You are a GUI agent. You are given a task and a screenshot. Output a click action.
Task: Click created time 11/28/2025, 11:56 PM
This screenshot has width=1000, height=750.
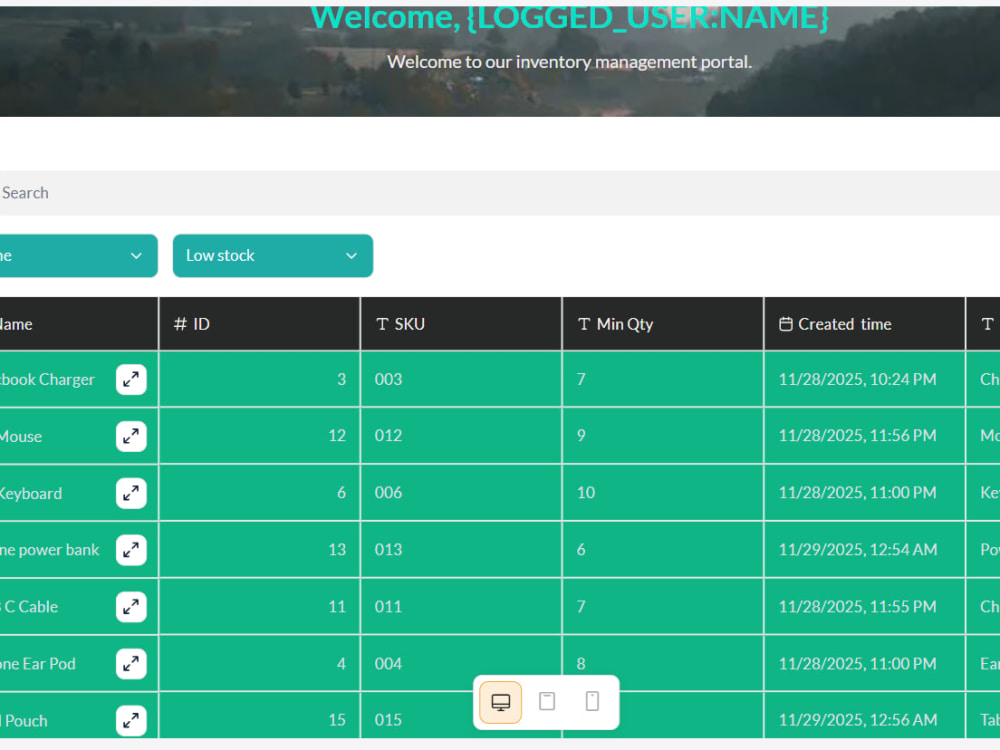click(x=865, y=436)
